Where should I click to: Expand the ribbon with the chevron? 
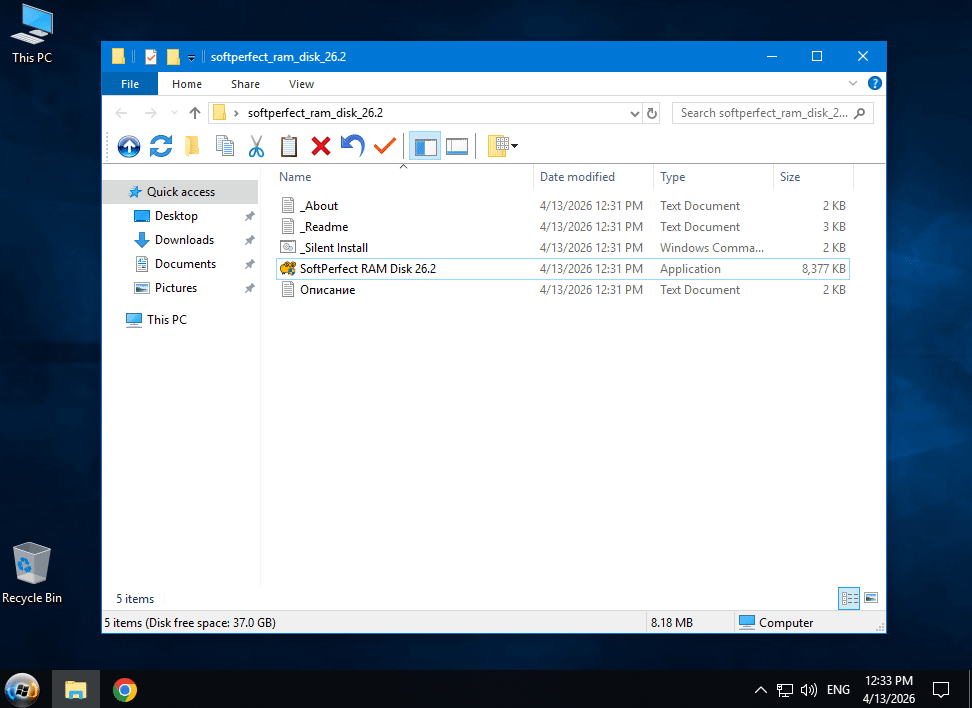click(x=853, y=84)
